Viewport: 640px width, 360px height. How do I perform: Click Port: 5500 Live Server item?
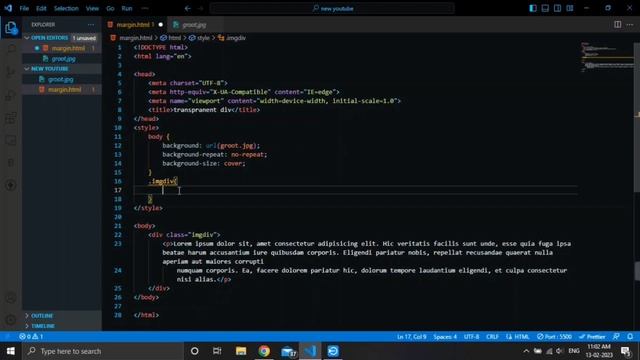pos(554,337)
